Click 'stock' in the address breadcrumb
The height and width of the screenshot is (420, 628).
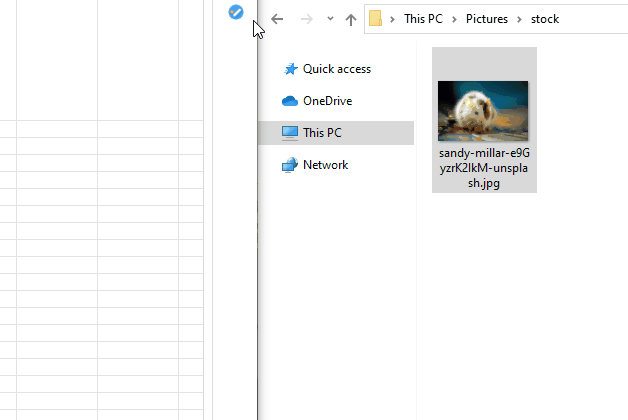tap(545, 19)
